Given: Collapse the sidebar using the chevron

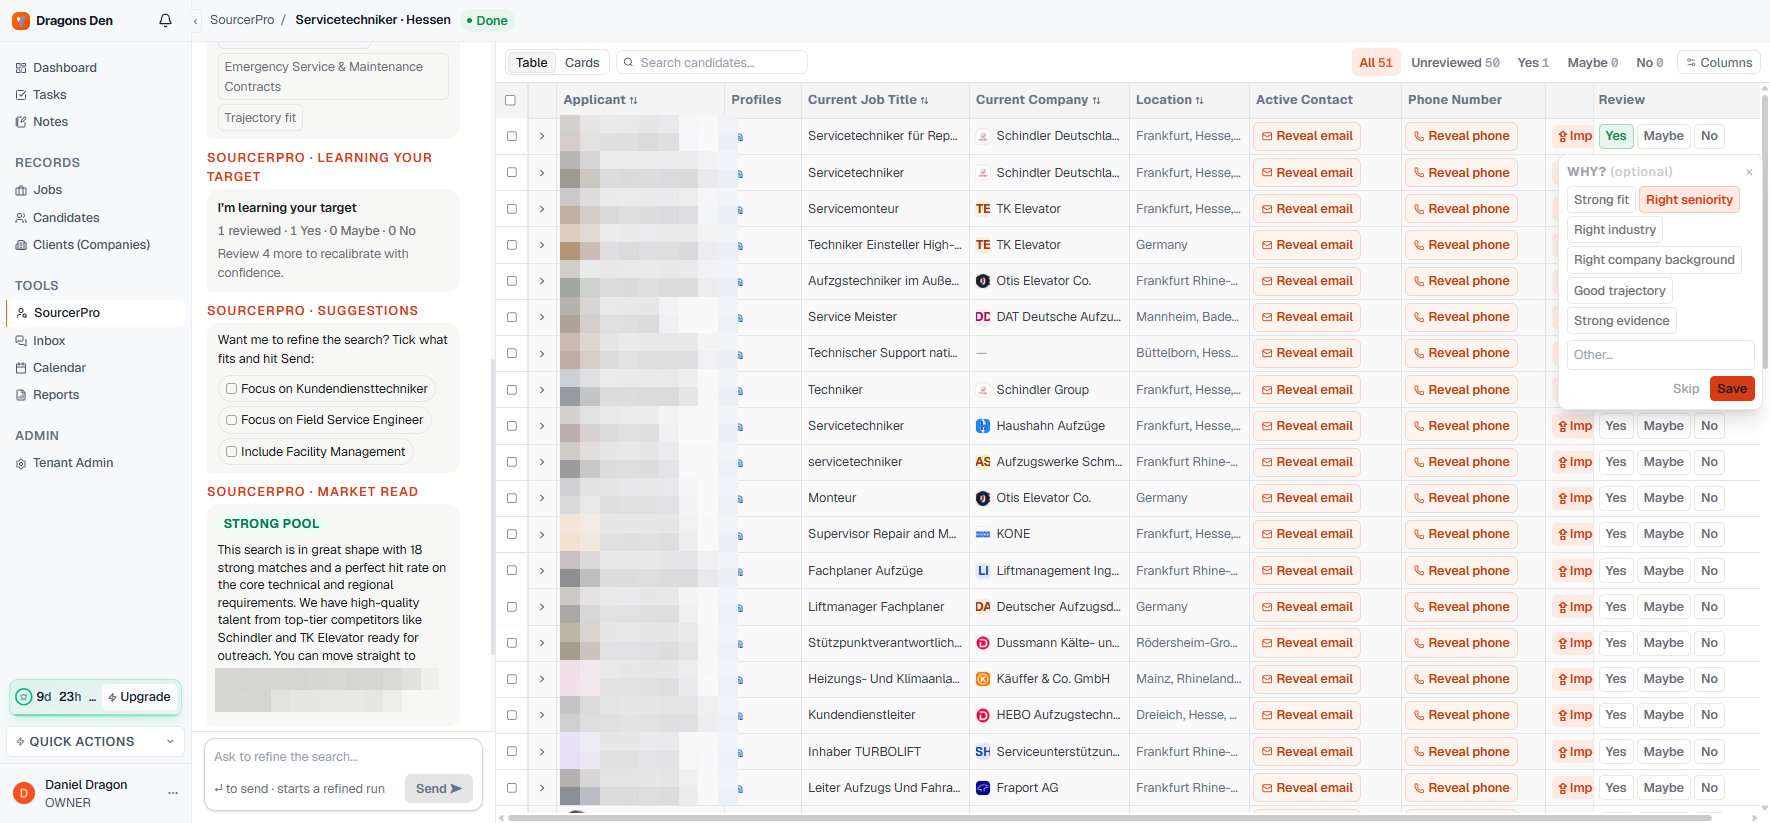Looking at the screenshot, I should (x=196, y=21).
